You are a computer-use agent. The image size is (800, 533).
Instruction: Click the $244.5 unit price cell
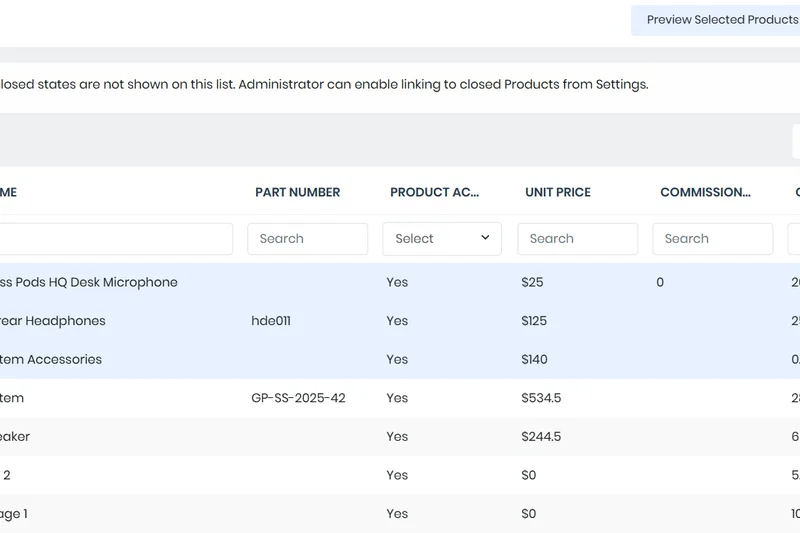(x=541, y=437)
